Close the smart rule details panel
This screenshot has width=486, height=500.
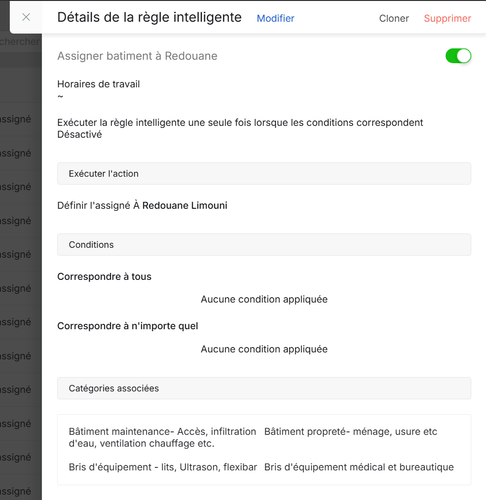coord(26,17)
